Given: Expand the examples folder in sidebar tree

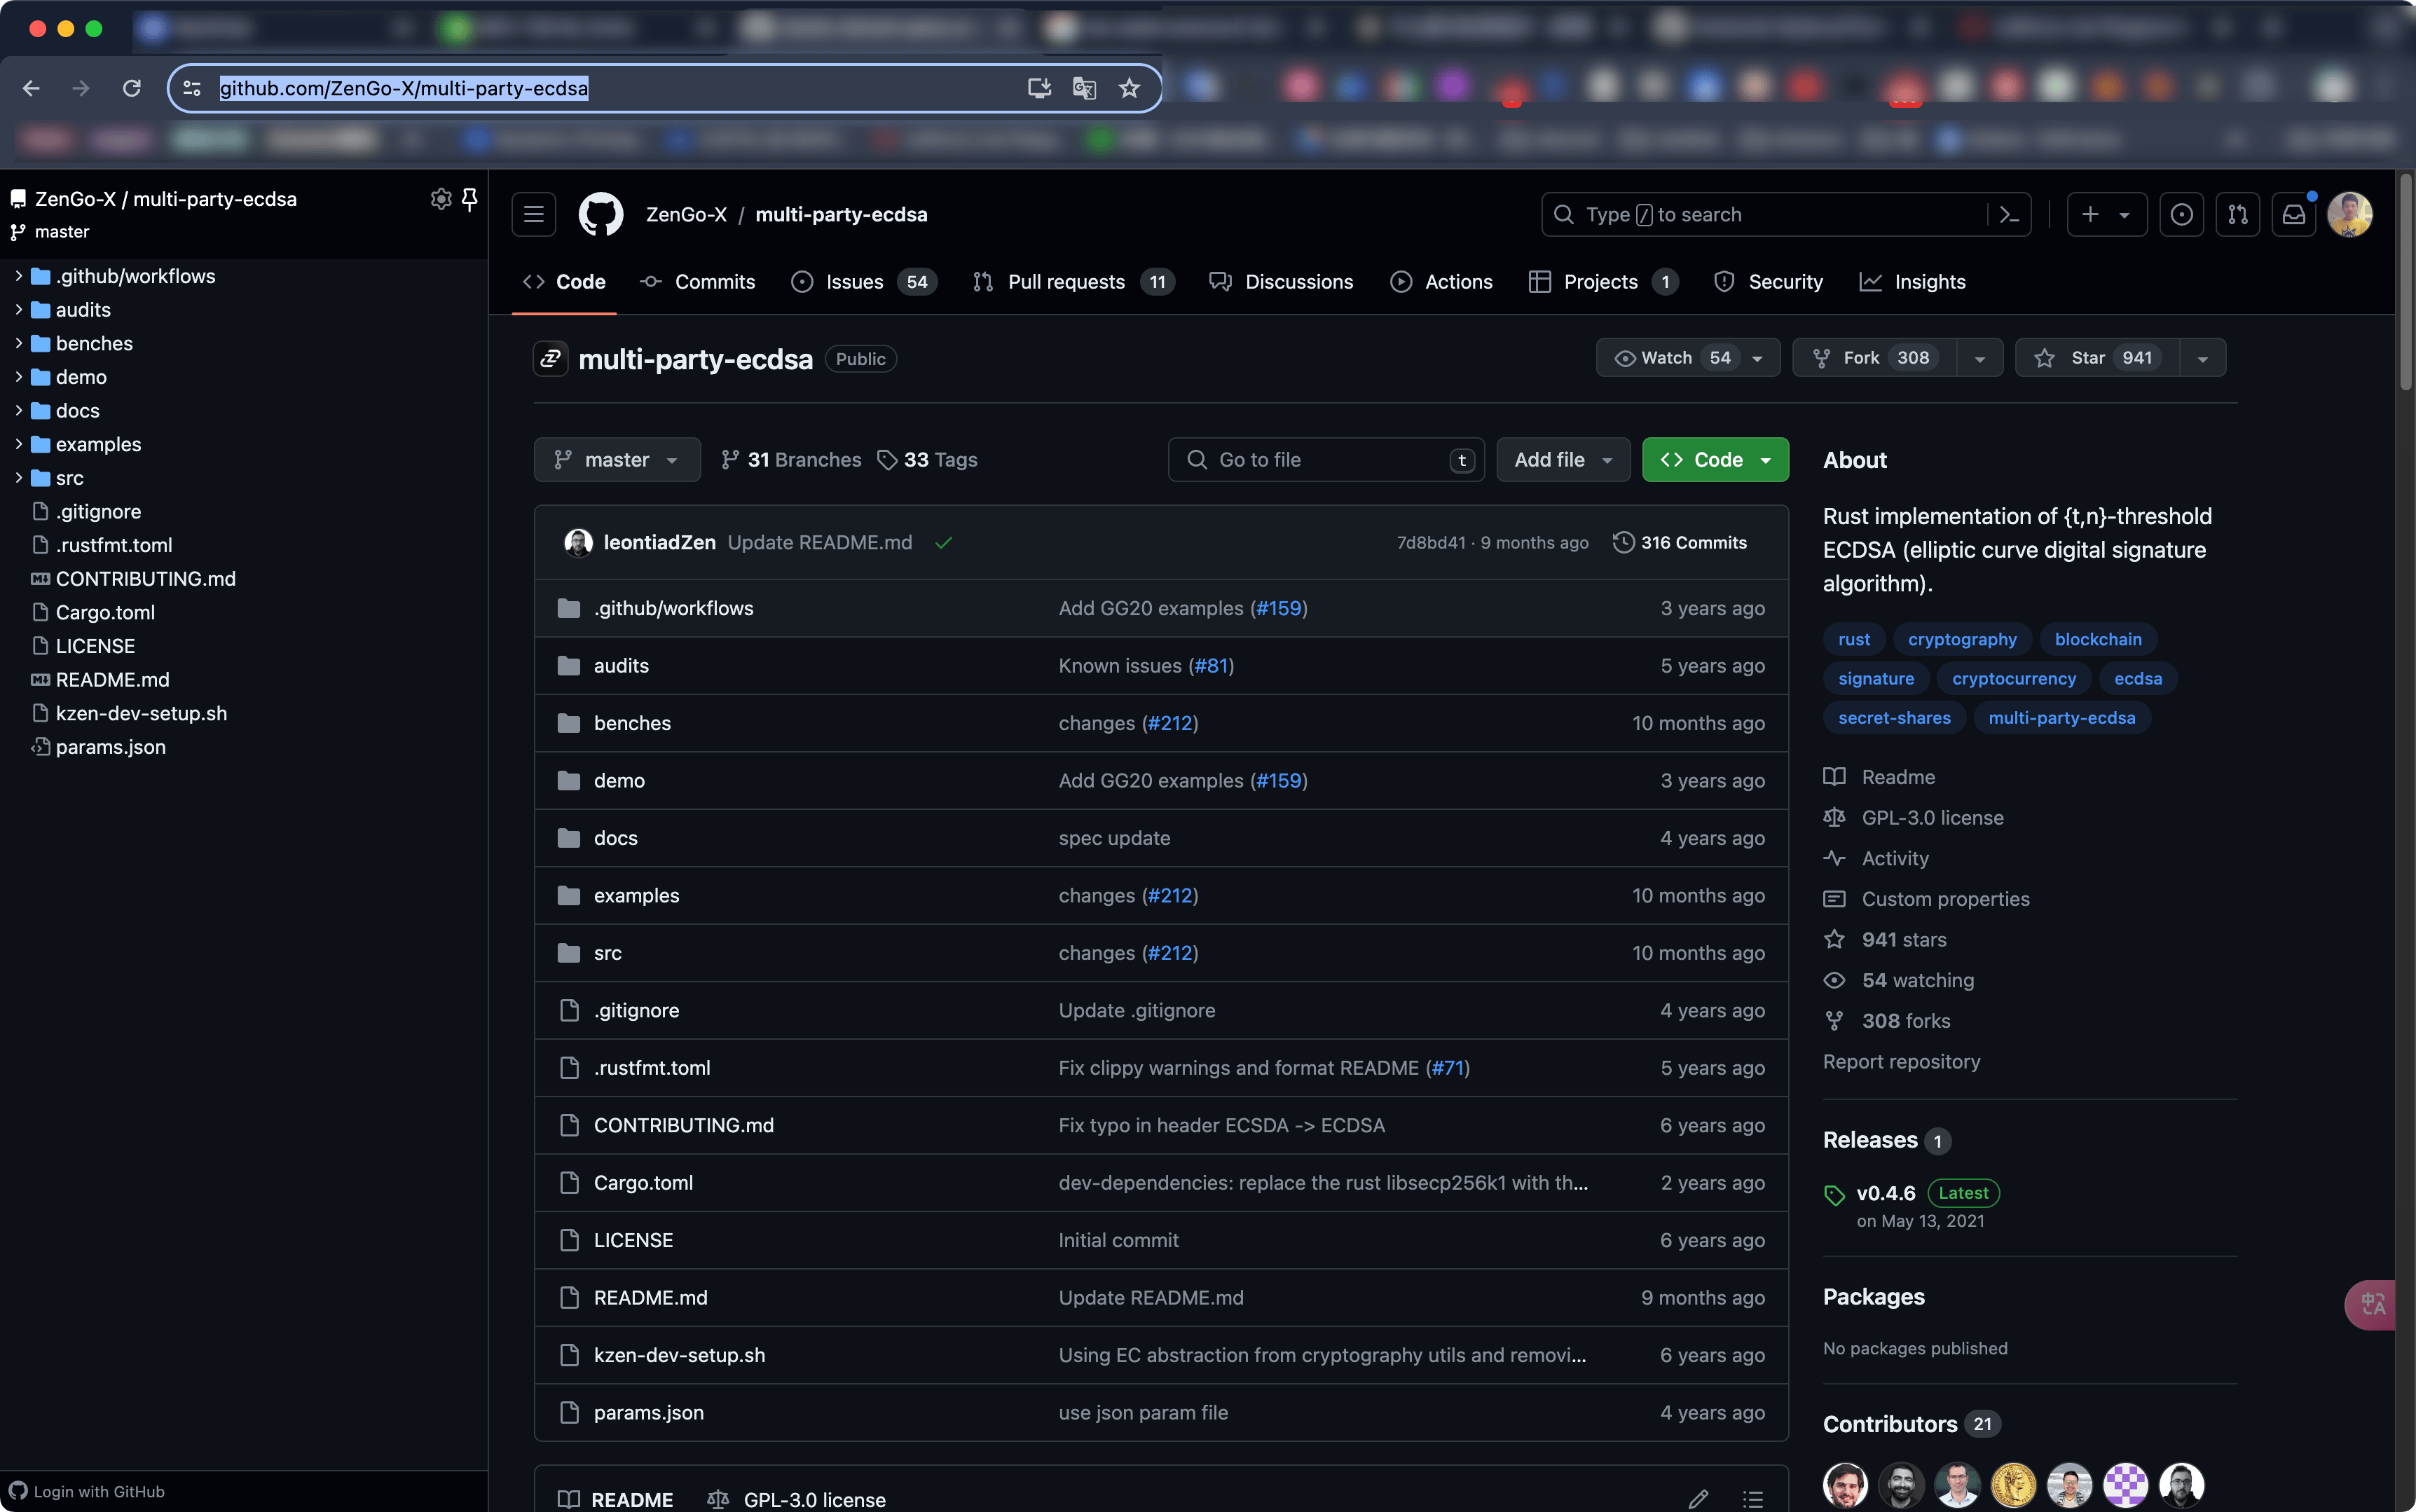Looking at the screenshot, I should coord(18,444).
